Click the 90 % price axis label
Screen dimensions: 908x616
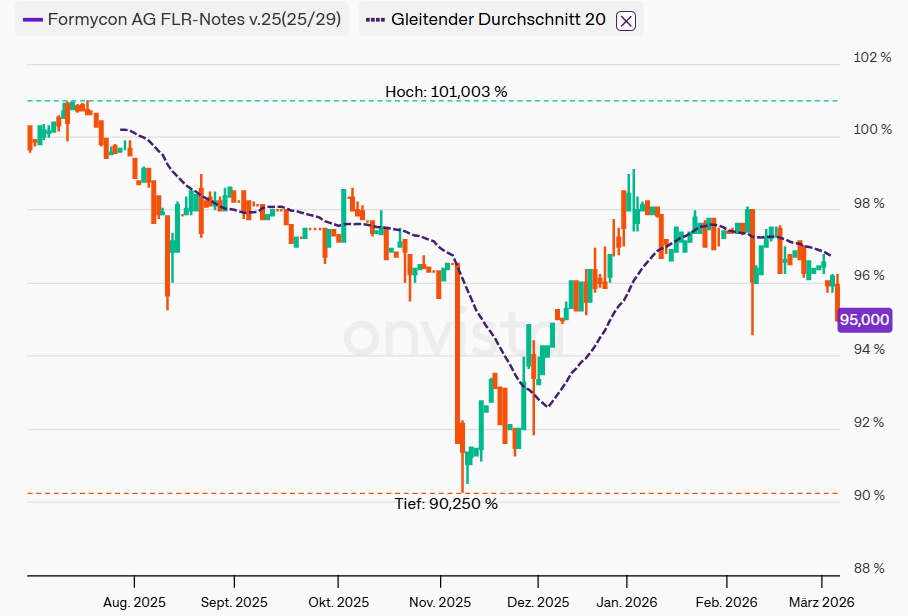pyautogui.click(x=869, y=495)
